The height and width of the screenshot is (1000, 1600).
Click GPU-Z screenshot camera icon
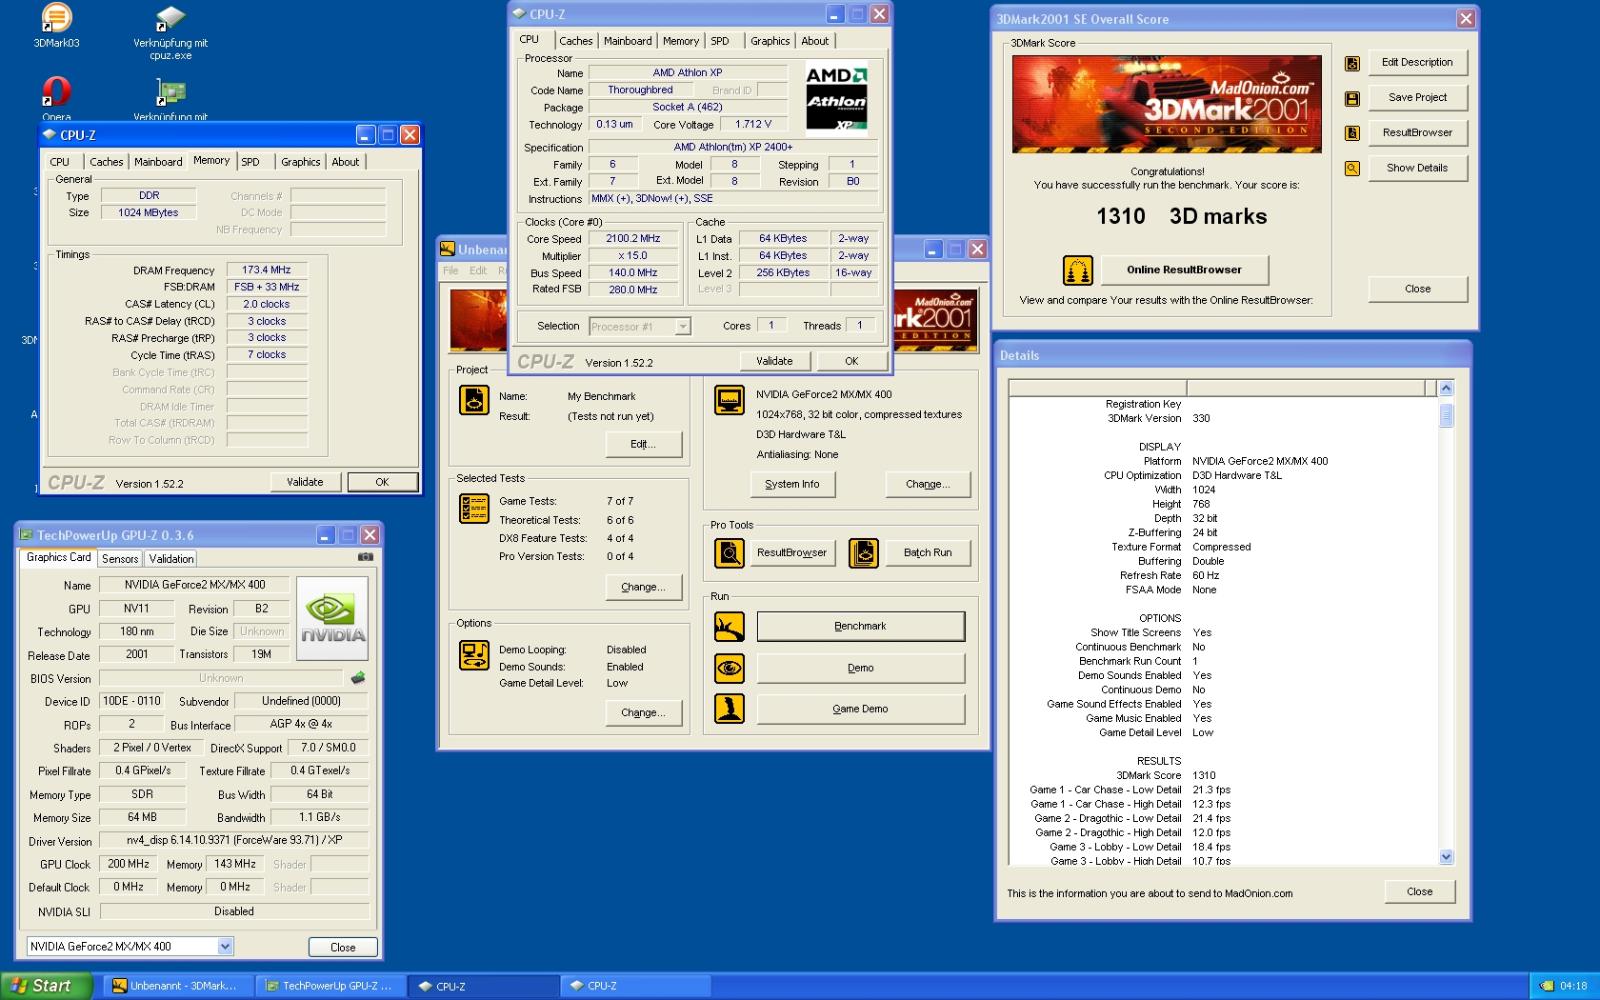pyautogui.click(x=366, y=557)
